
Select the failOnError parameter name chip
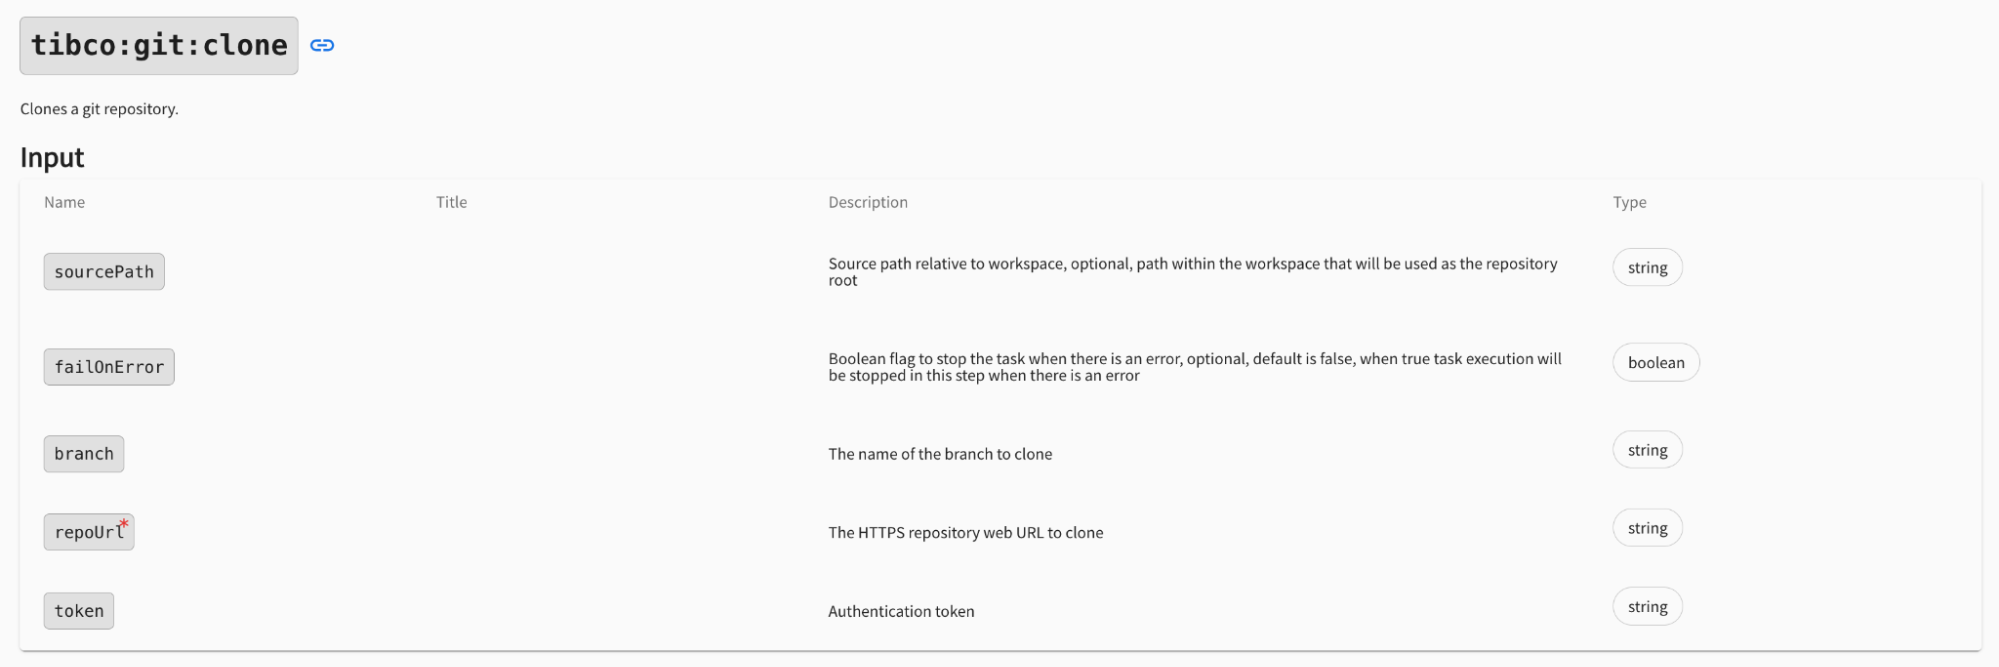click(x=109, y=367)
